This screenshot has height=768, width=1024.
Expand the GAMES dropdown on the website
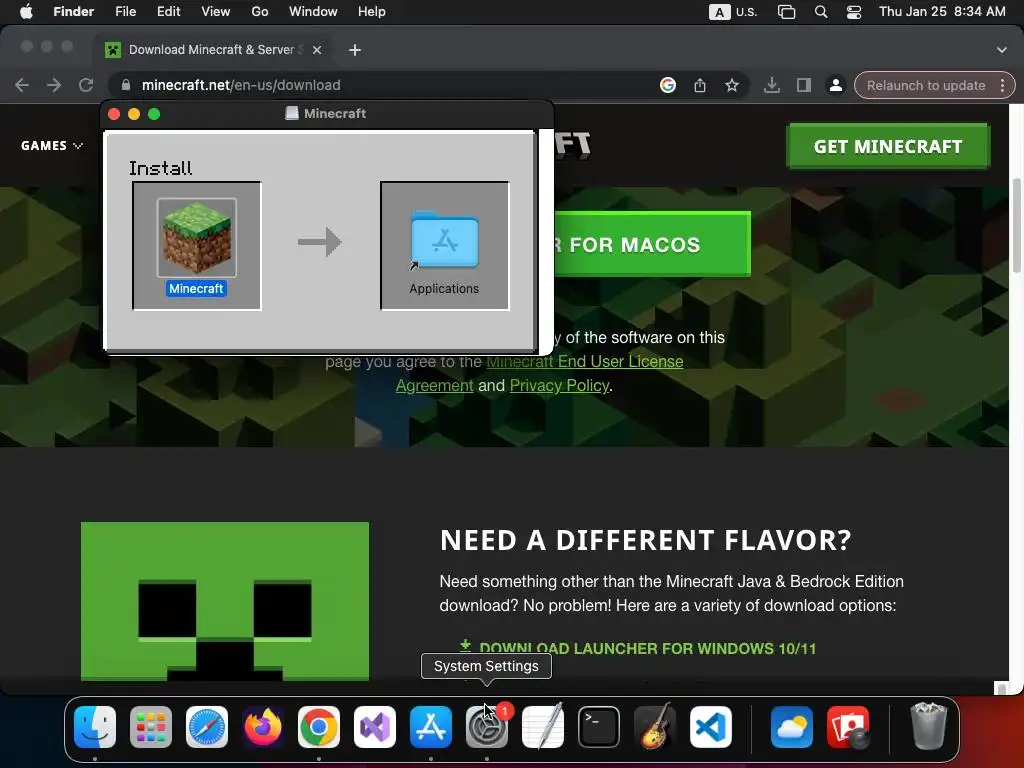tap(52, 146)
